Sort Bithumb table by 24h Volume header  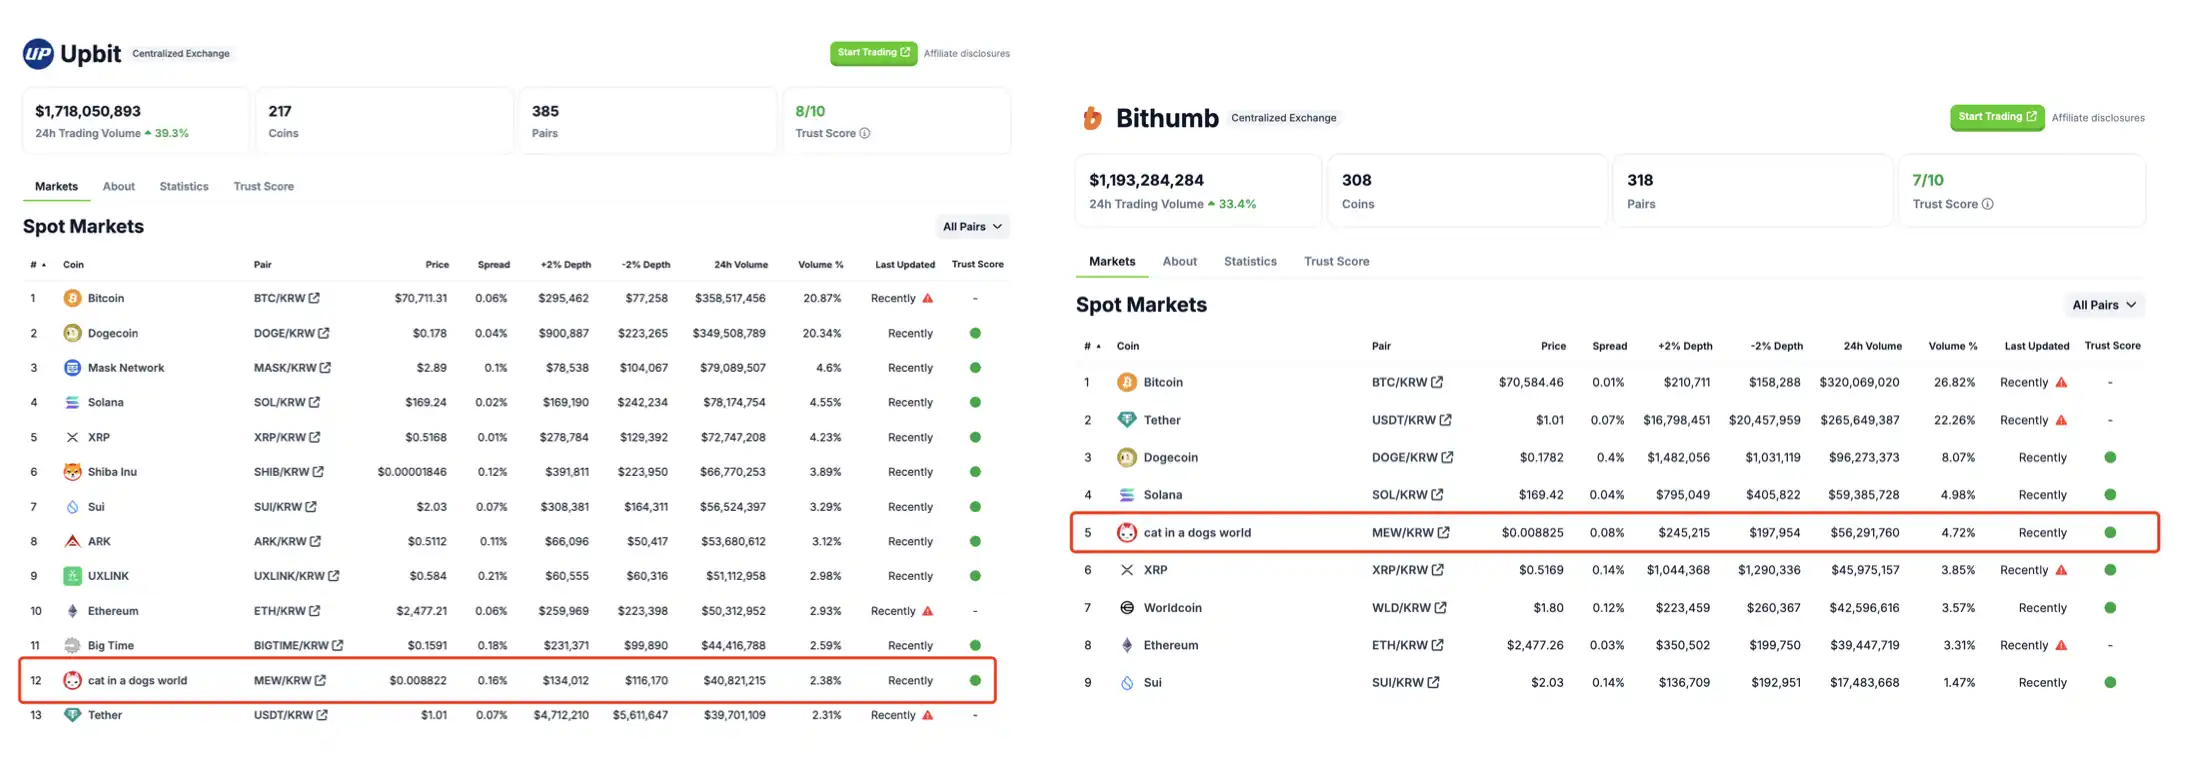1872,346
